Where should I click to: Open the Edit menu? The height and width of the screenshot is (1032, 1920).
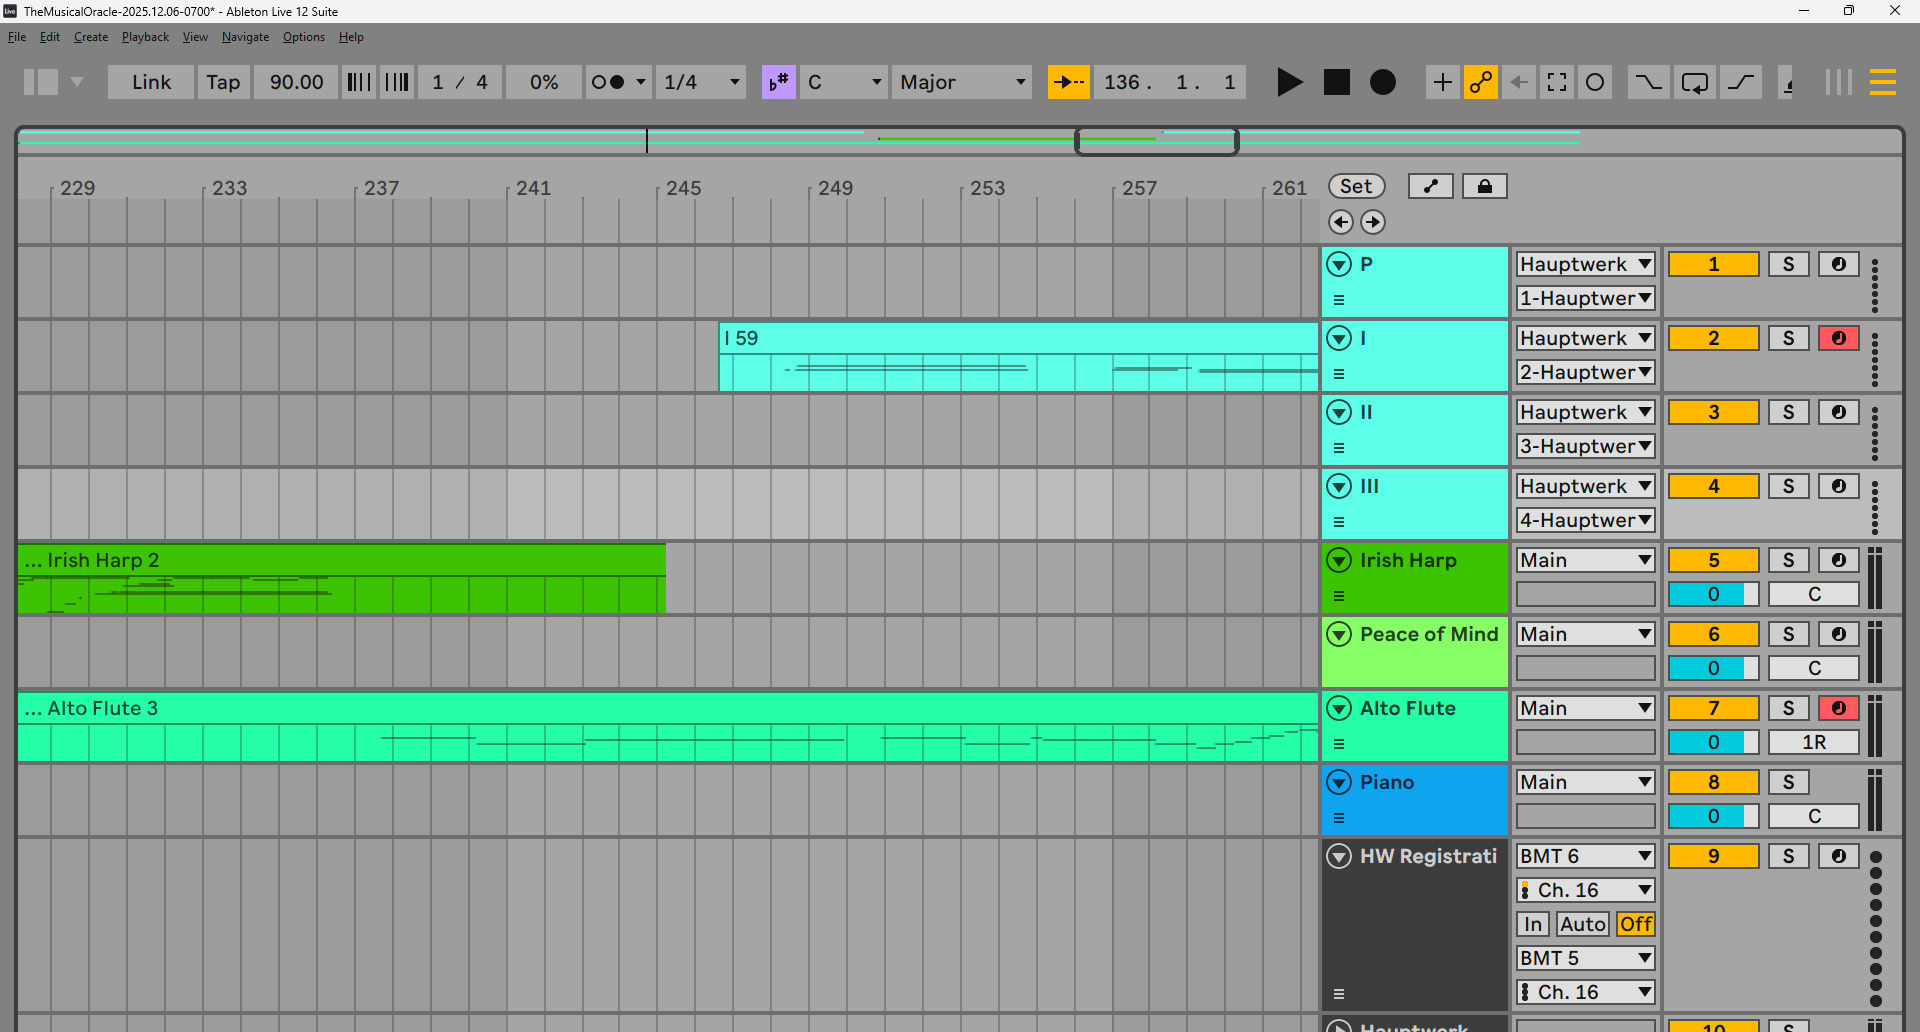click(50, 37)
